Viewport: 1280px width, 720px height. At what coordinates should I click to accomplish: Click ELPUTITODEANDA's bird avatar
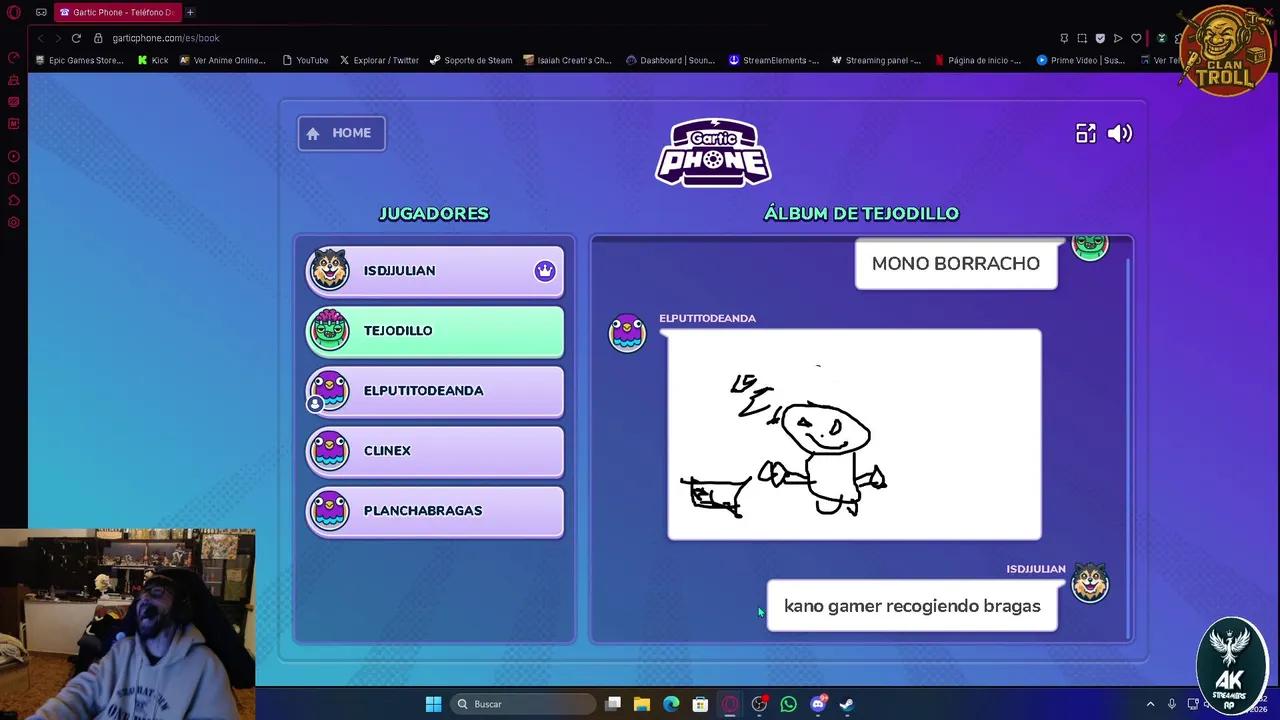(627, 333)
